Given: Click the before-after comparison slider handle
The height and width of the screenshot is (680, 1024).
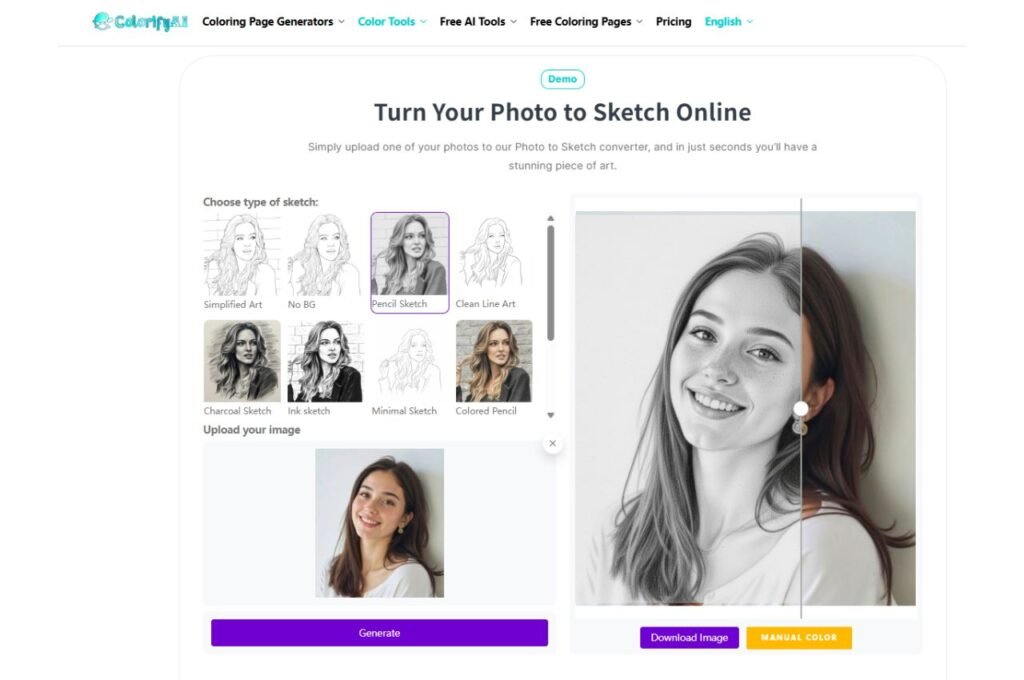Looking at the screenshot, I should [x=801, y=409].
